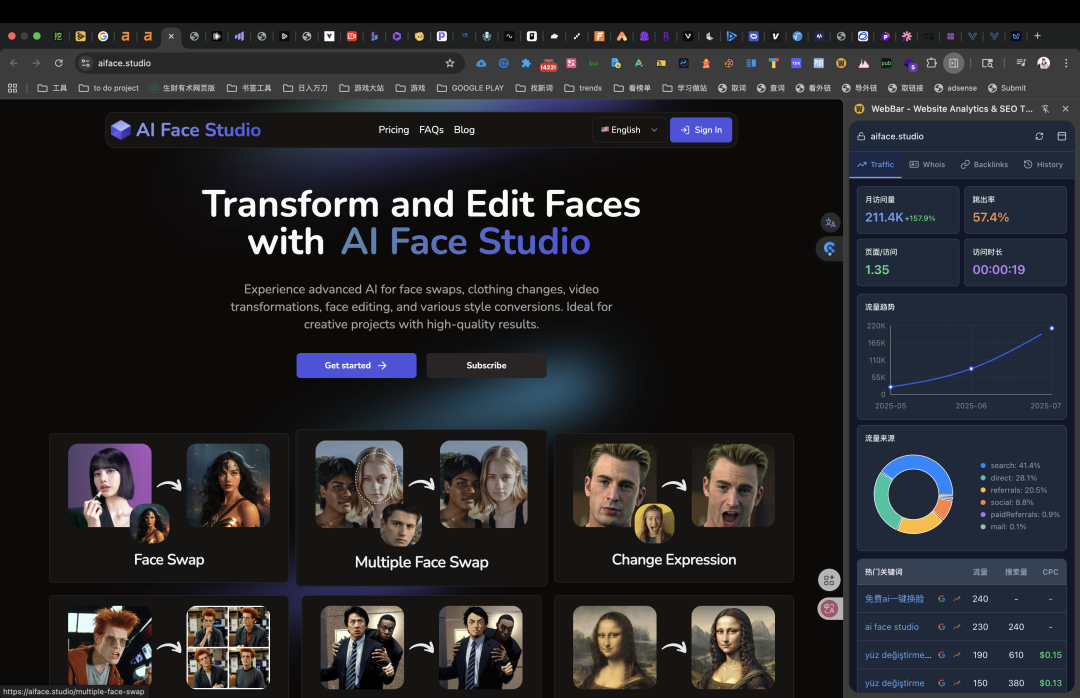The width and height of the screenshot is (1080, 698).
Task: Open the GOOGLE PLAY bookmarks folder
Action: pyautogui.click(x=470, y=88)
